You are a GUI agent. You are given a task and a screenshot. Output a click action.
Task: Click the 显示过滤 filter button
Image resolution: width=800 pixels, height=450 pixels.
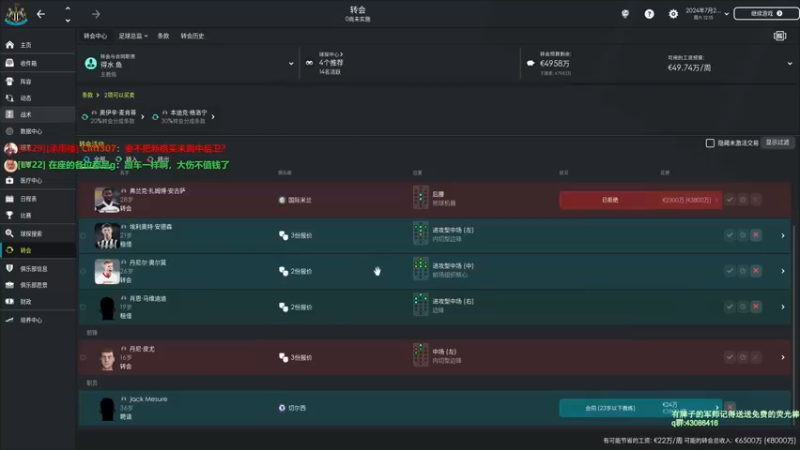pos(778,143)
